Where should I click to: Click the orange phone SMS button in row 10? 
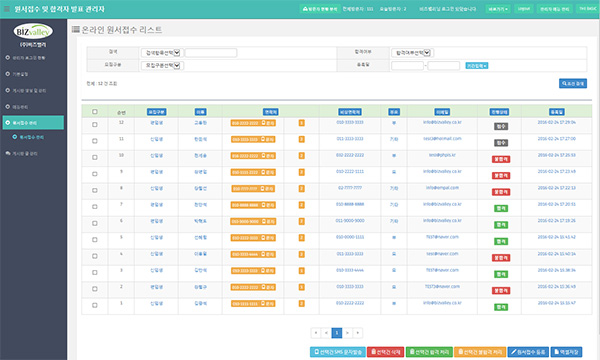253,156
